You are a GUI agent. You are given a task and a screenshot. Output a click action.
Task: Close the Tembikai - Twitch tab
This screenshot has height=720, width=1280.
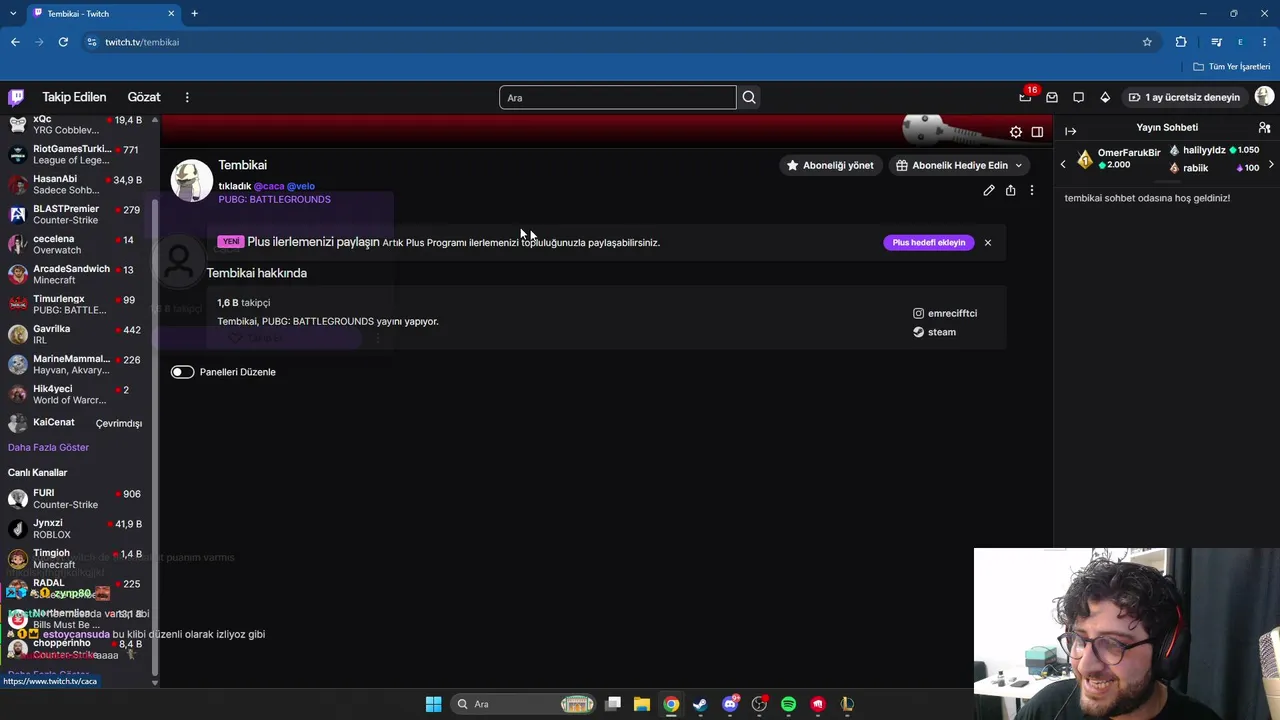(x=171, y=13)
